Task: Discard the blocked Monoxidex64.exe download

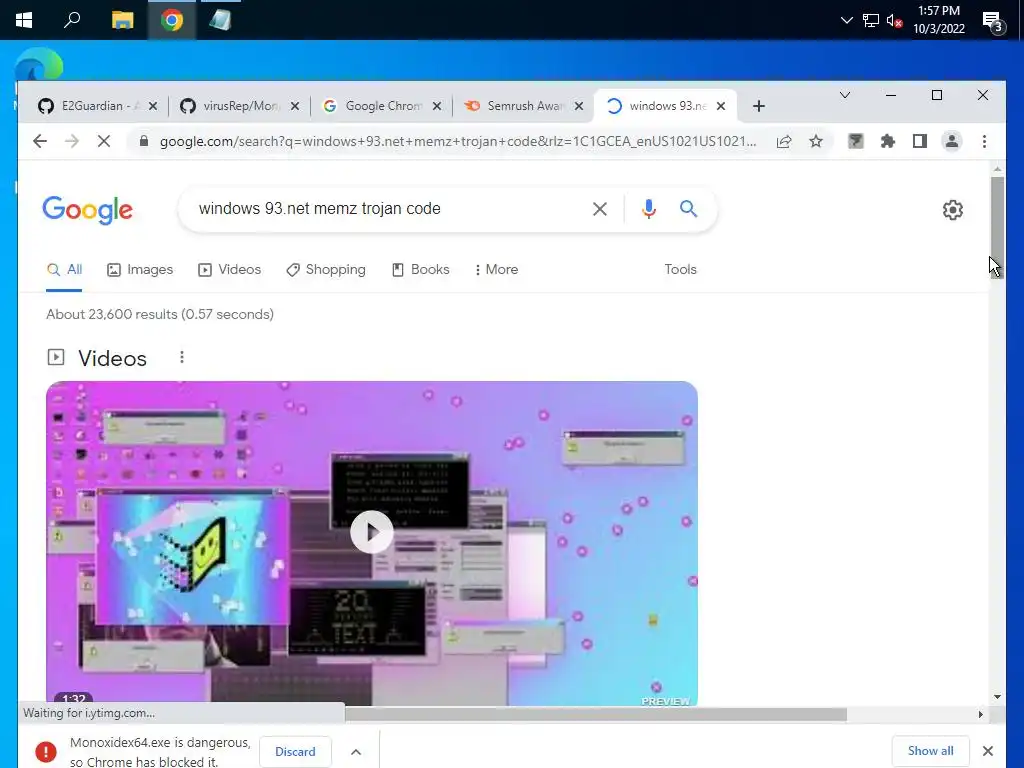Action: click(295, 752)
